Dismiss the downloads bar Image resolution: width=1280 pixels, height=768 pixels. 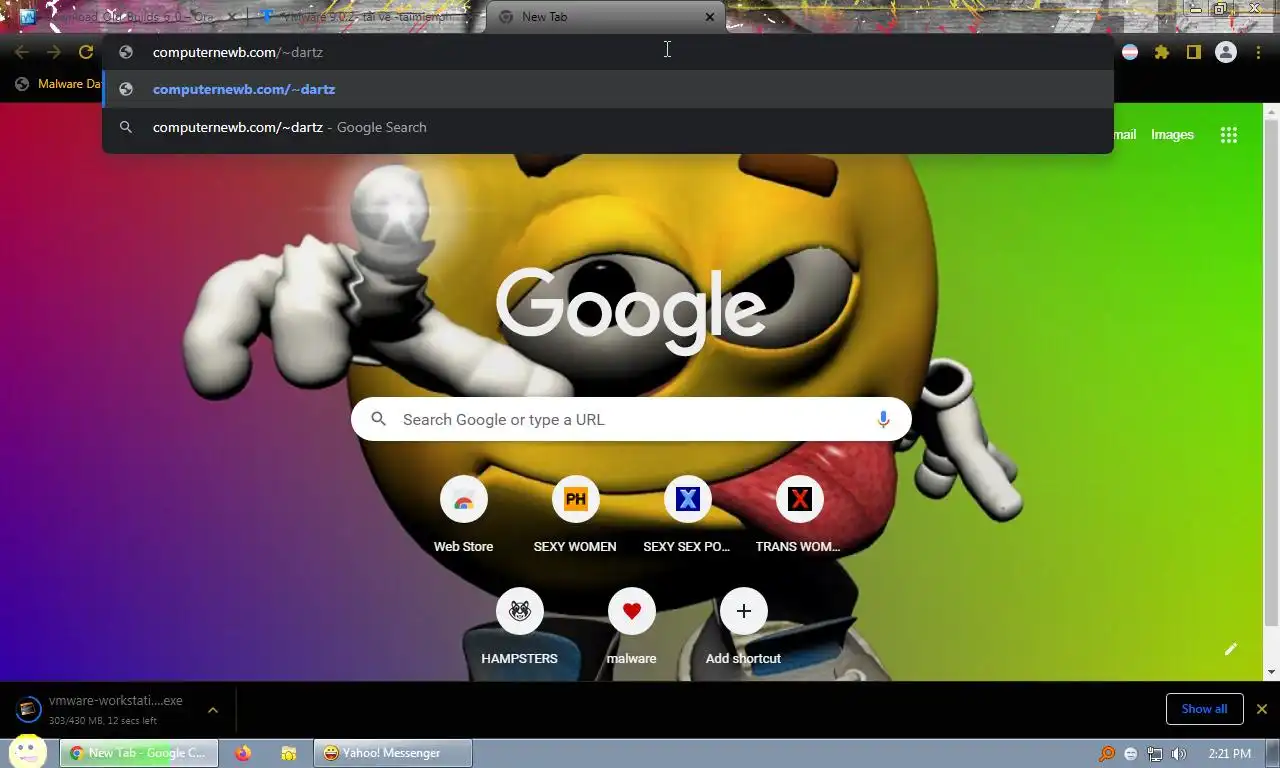[1262, 709]
